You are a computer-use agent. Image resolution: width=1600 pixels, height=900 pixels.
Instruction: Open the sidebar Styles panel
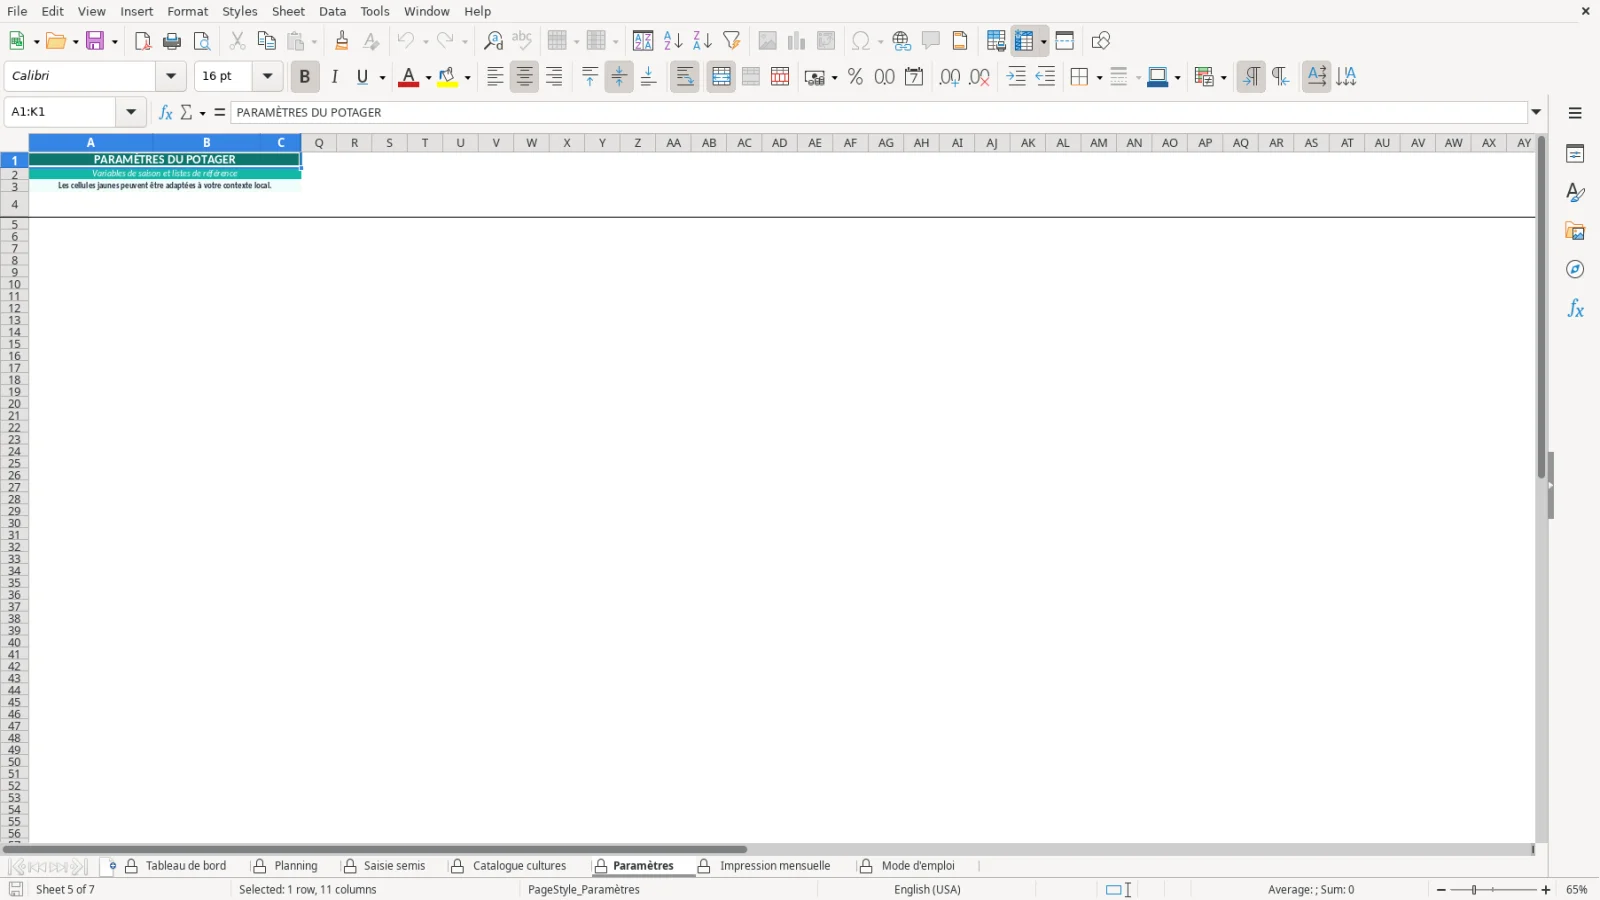point(1575,192)
